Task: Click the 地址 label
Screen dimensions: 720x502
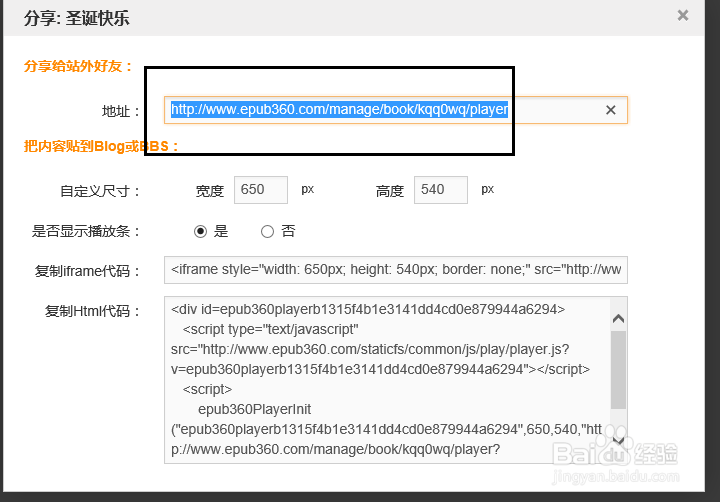Action: [x=121, y=111]
